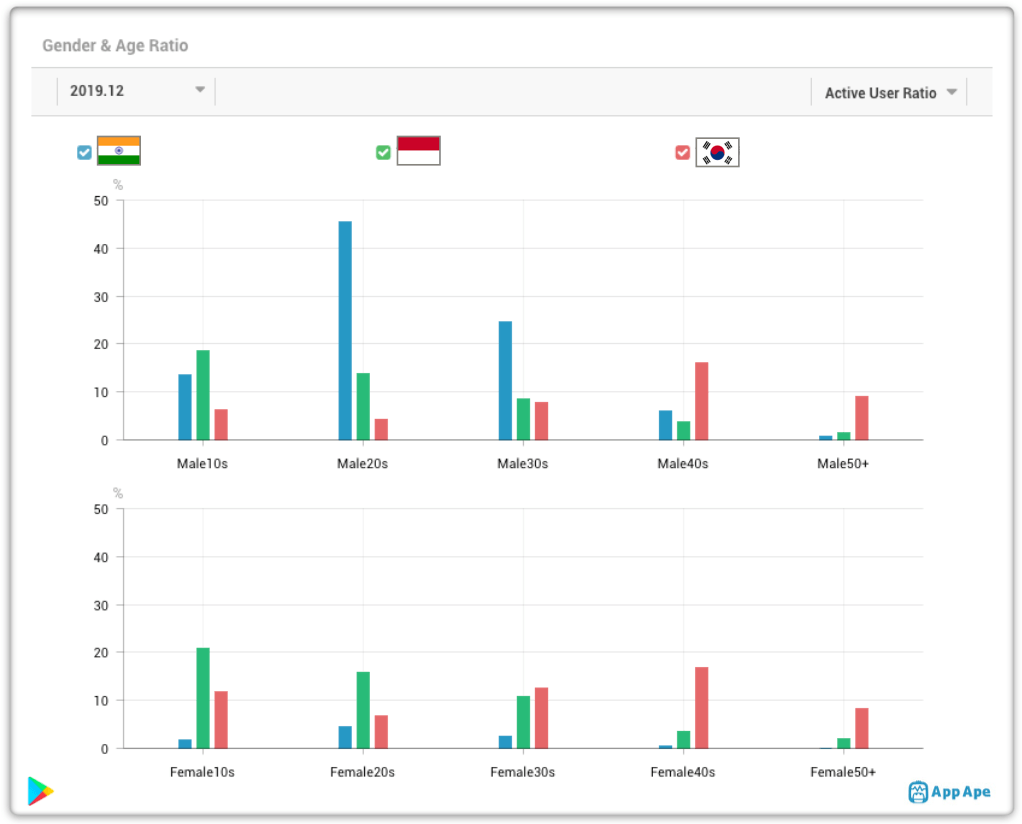1022x824 pixels.
Task: Click the Gender & Age Ratio title
Action: (x=115, y=46)
